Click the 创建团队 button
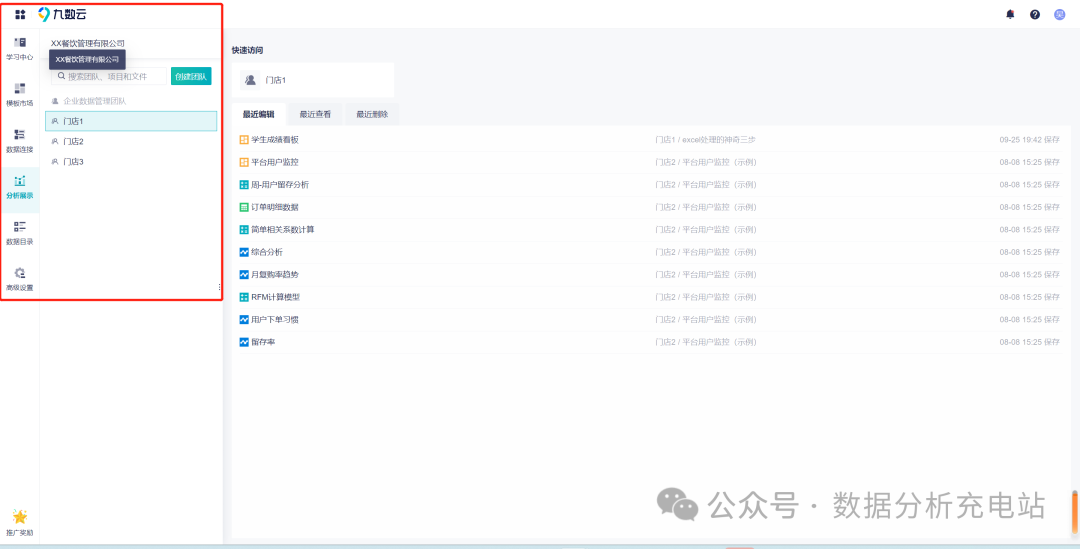Viewport: 1080px width, 549px height. tap(191, 76)
